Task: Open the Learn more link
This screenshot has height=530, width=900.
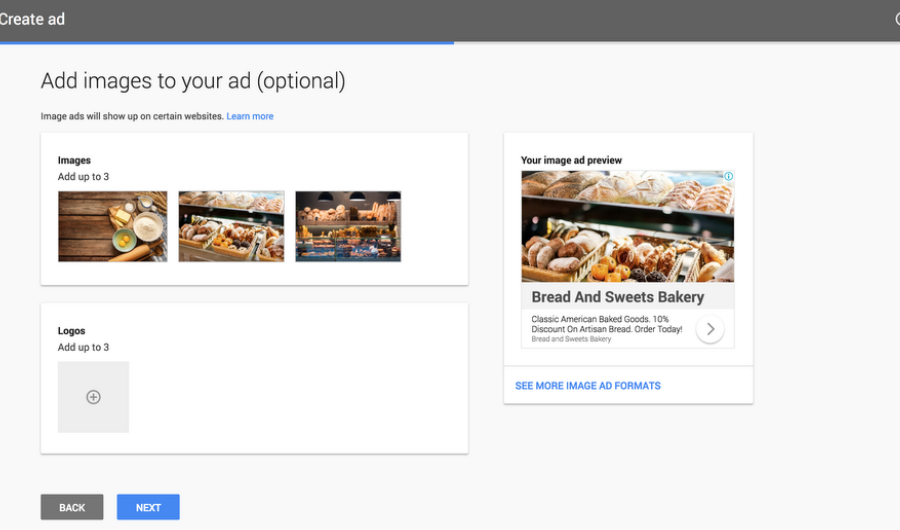Action: pyautogui.click(x=250, y=116)
